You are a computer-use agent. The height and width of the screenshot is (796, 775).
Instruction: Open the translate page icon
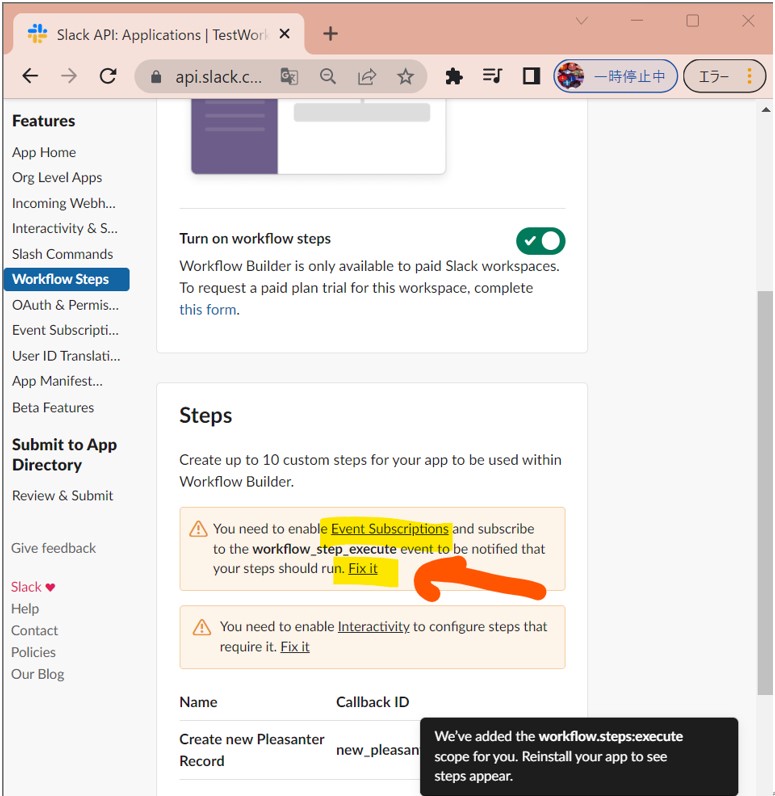tap(289, 77)
